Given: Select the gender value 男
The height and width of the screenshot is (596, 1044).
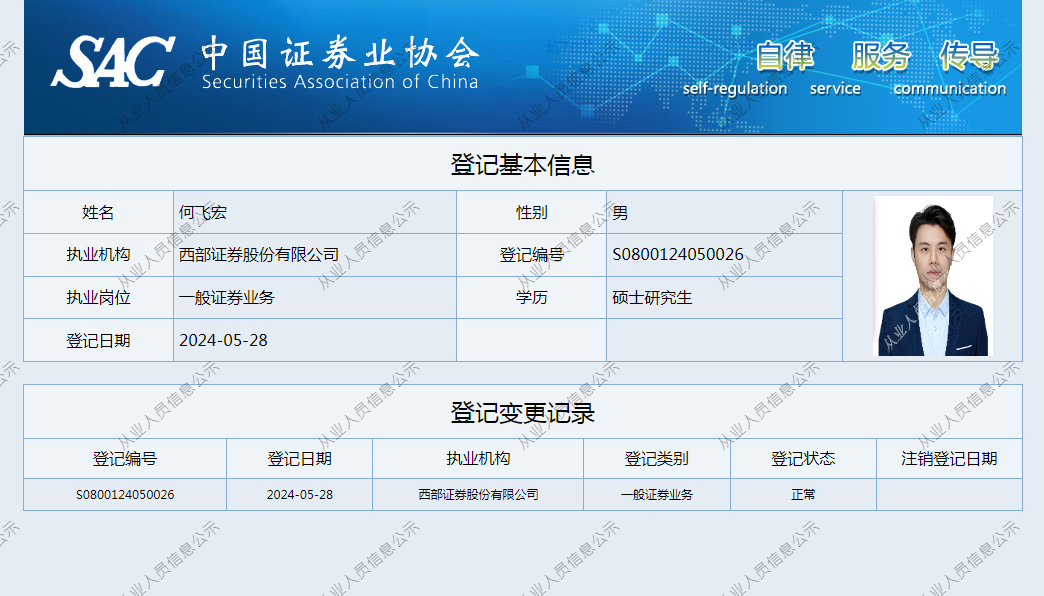Looking at the screenshot, I should (620, 213).
